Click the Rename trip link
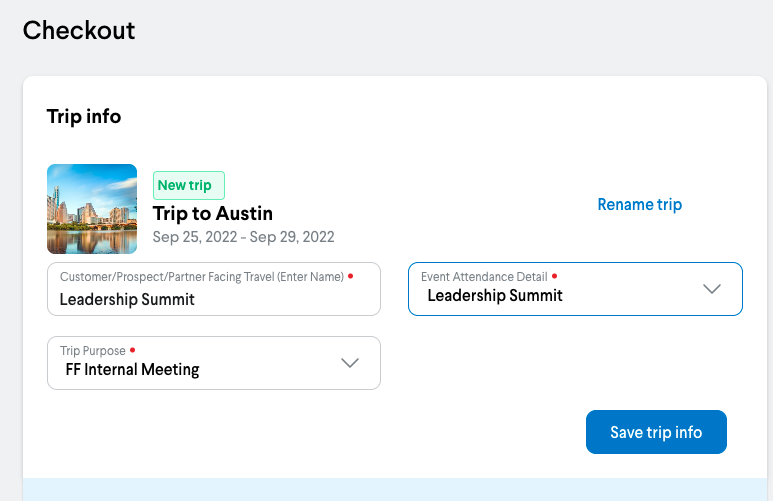Image resolution: width=773 pixels, height=501 pixels. point(639,205)
